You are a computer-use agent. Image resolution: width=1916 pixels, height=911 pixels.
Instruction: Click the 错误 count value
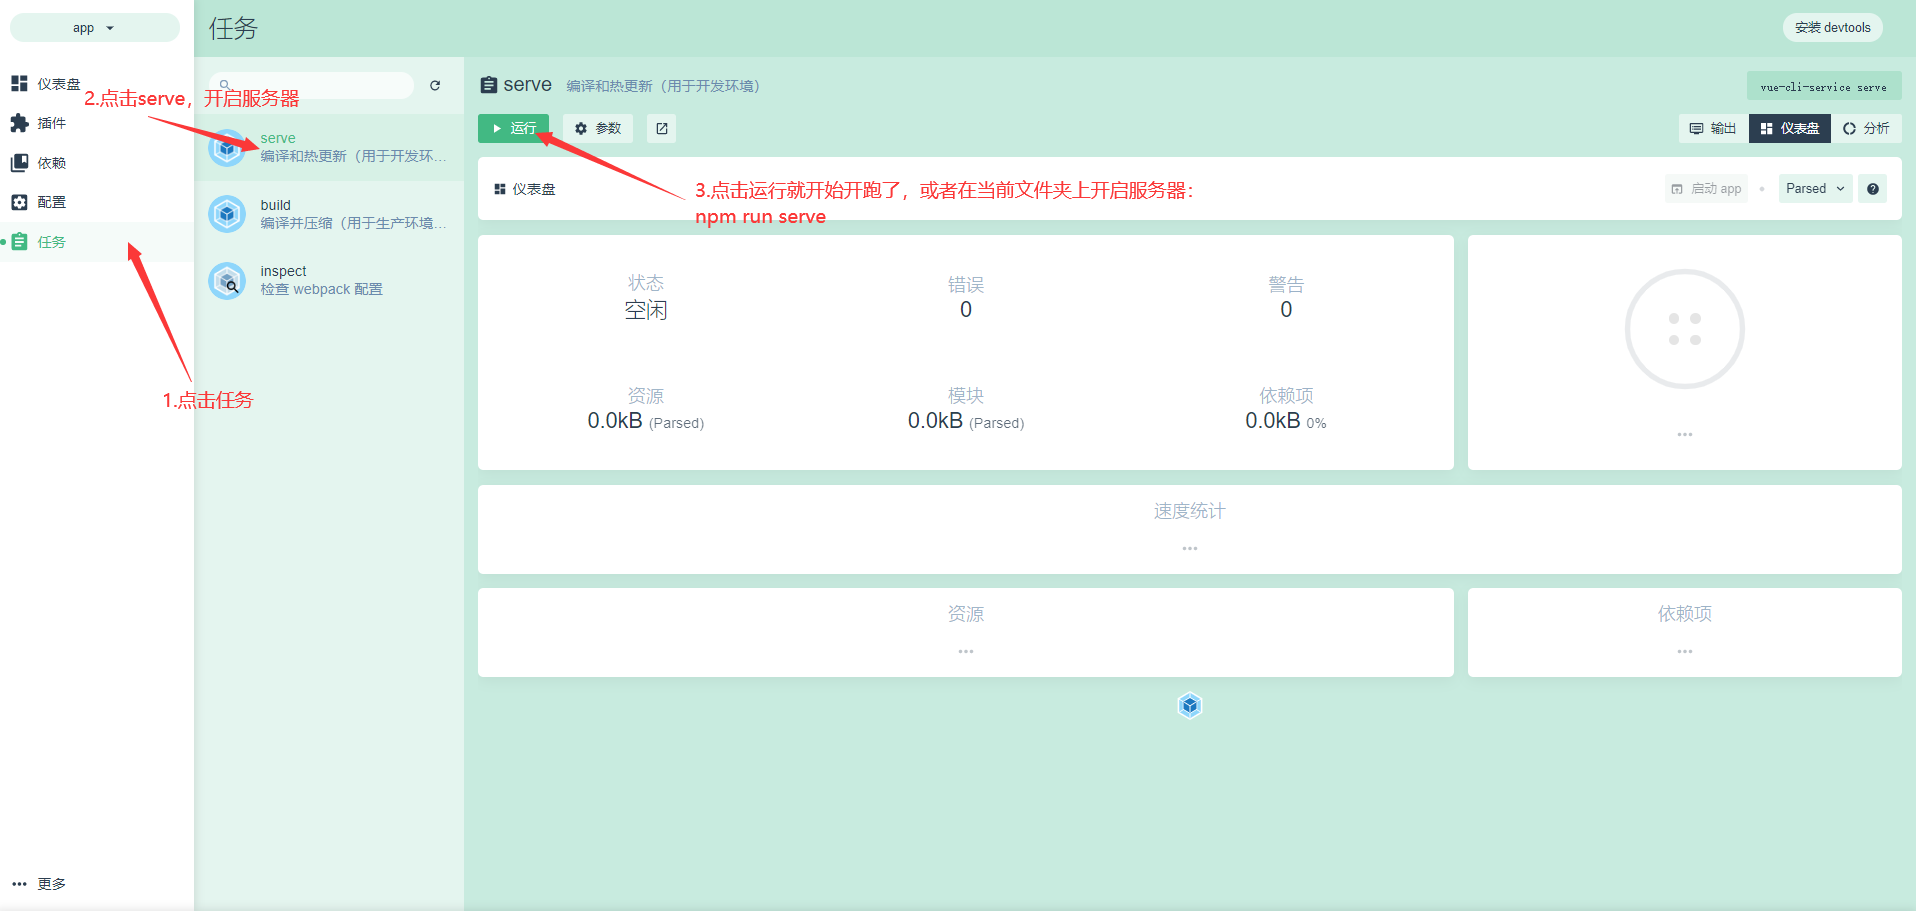pyautogui.click(x=966, y=310)
